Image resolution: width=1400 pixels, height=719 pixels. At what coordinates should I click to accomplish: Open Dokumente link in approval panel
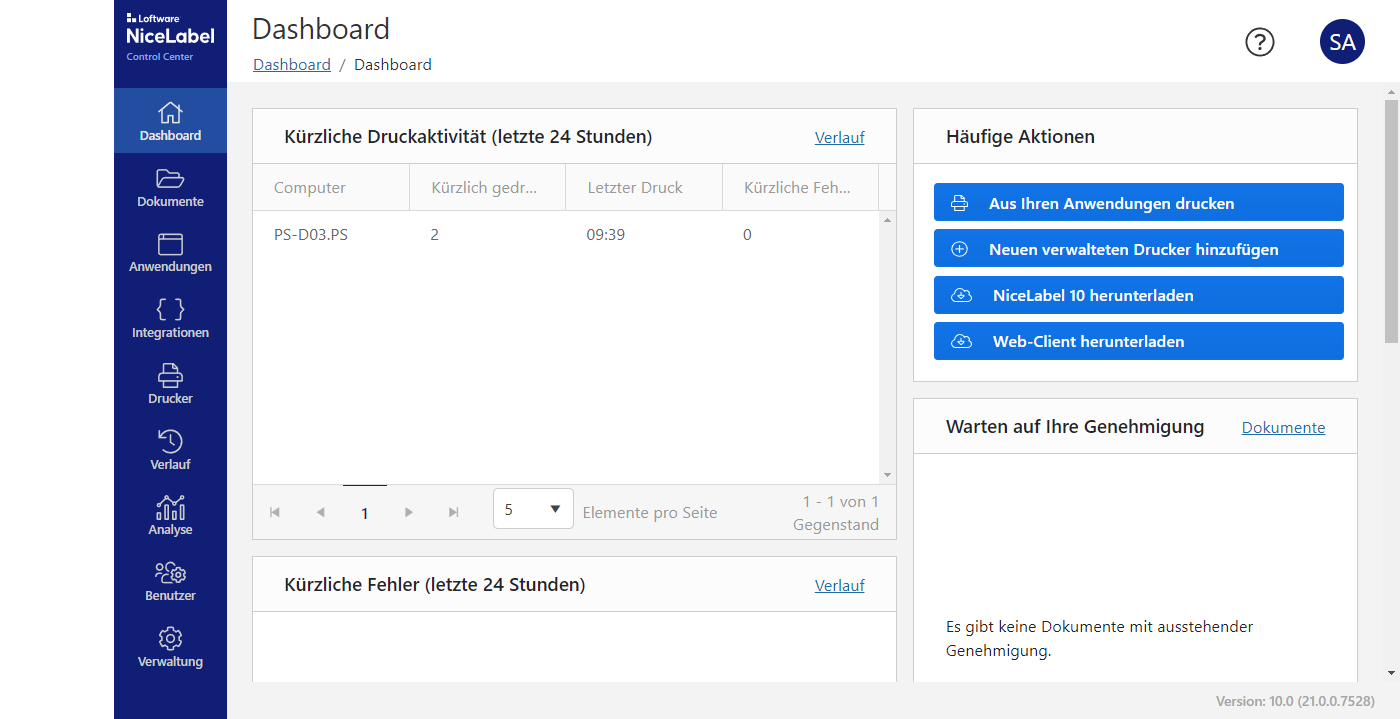click(x=1283, y=427)
